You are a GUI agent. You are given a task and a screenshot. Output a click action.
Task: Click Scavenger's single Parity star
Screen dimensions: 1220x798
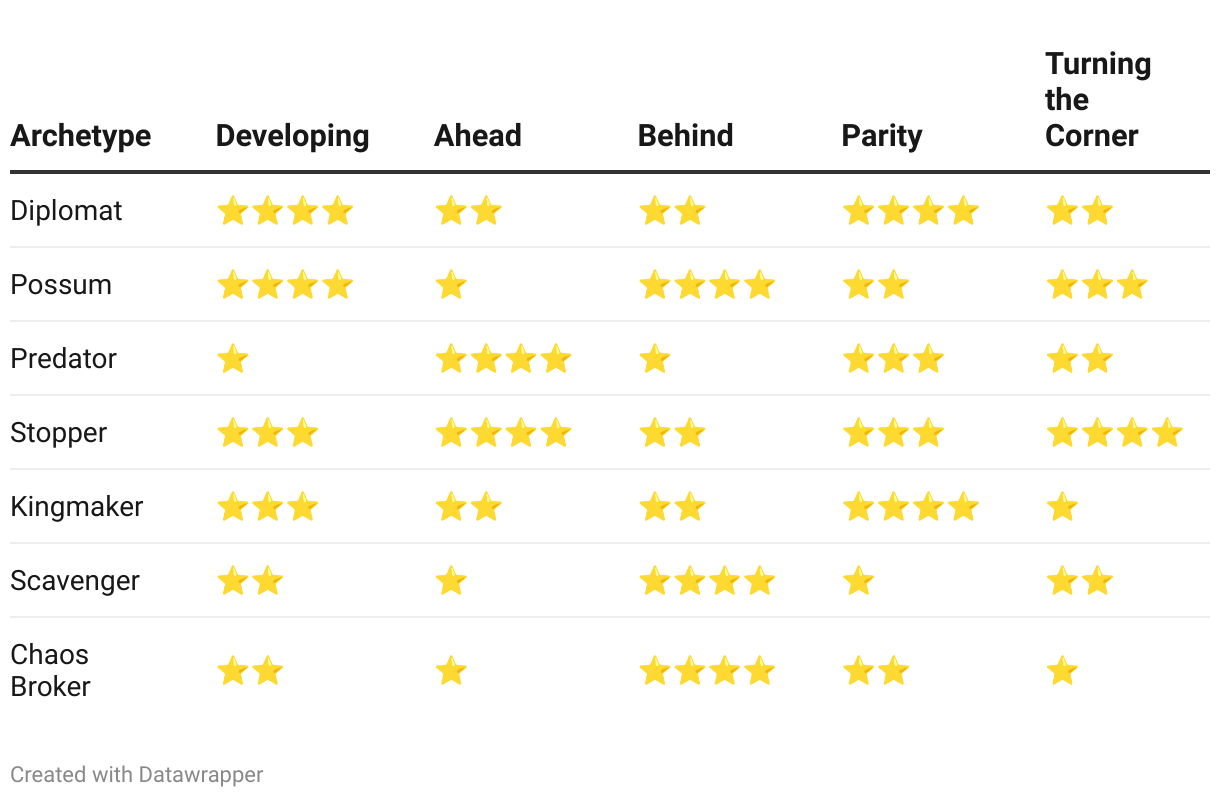coord(859,581)
